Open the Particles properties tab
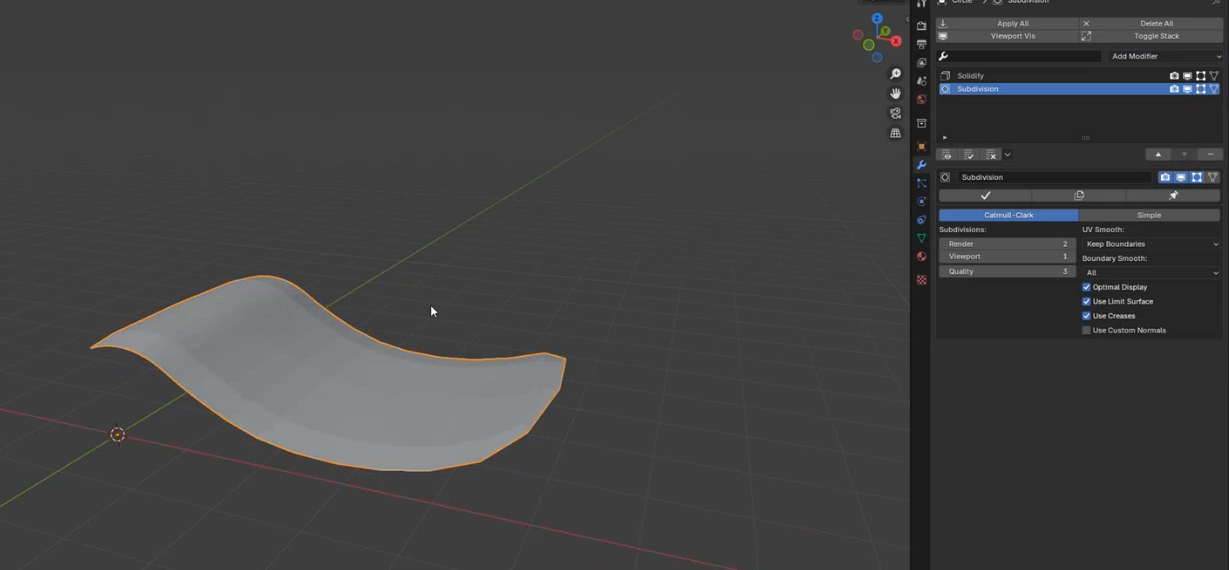This screenshot has width=1229, height=570. pos(921,183)
